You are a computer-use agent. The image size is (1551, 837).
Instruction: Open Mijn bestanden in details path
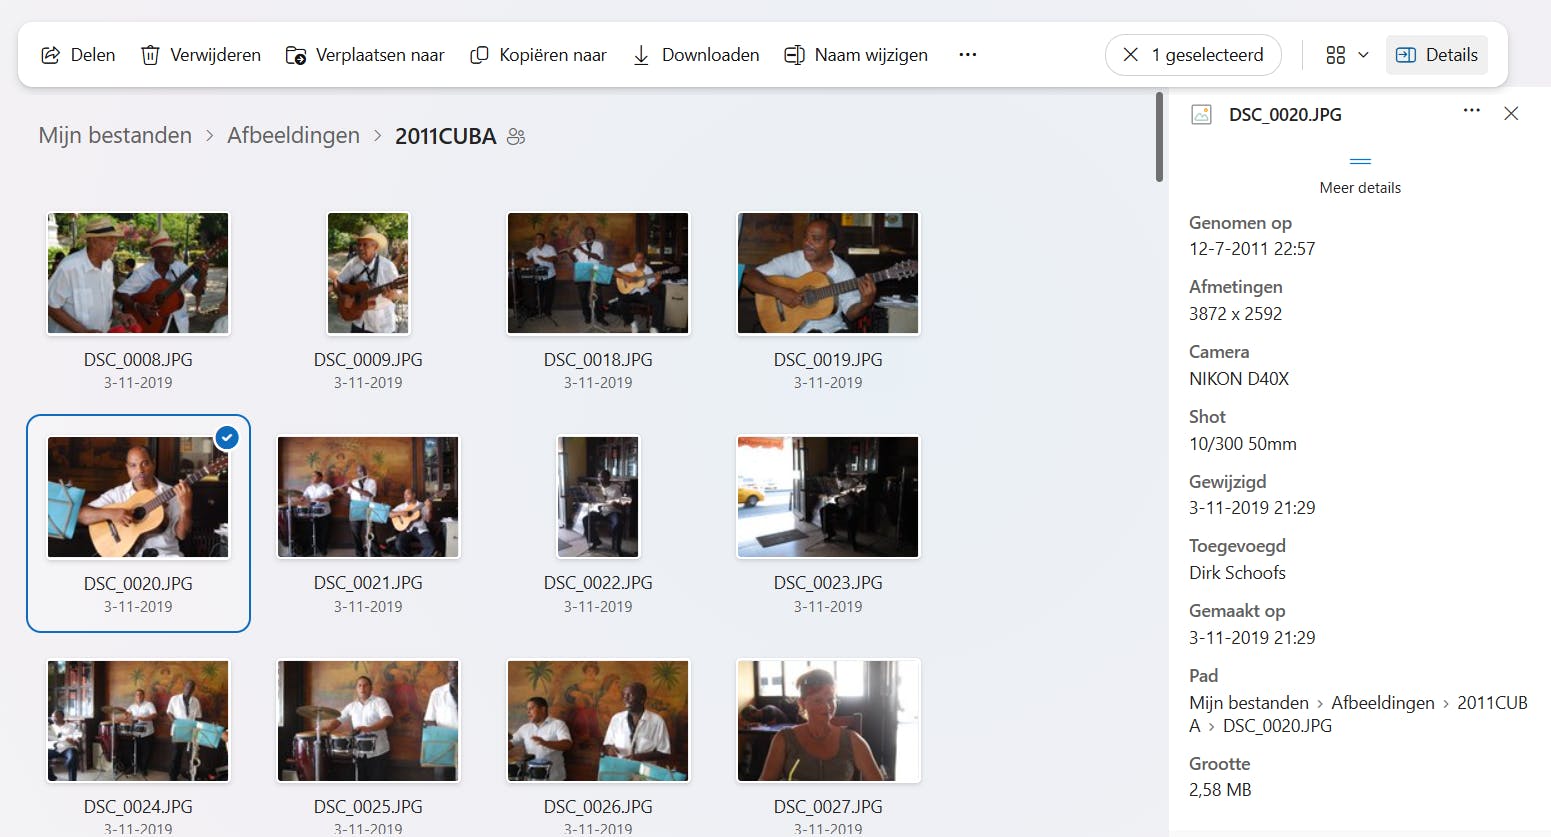pos(1249,703)
